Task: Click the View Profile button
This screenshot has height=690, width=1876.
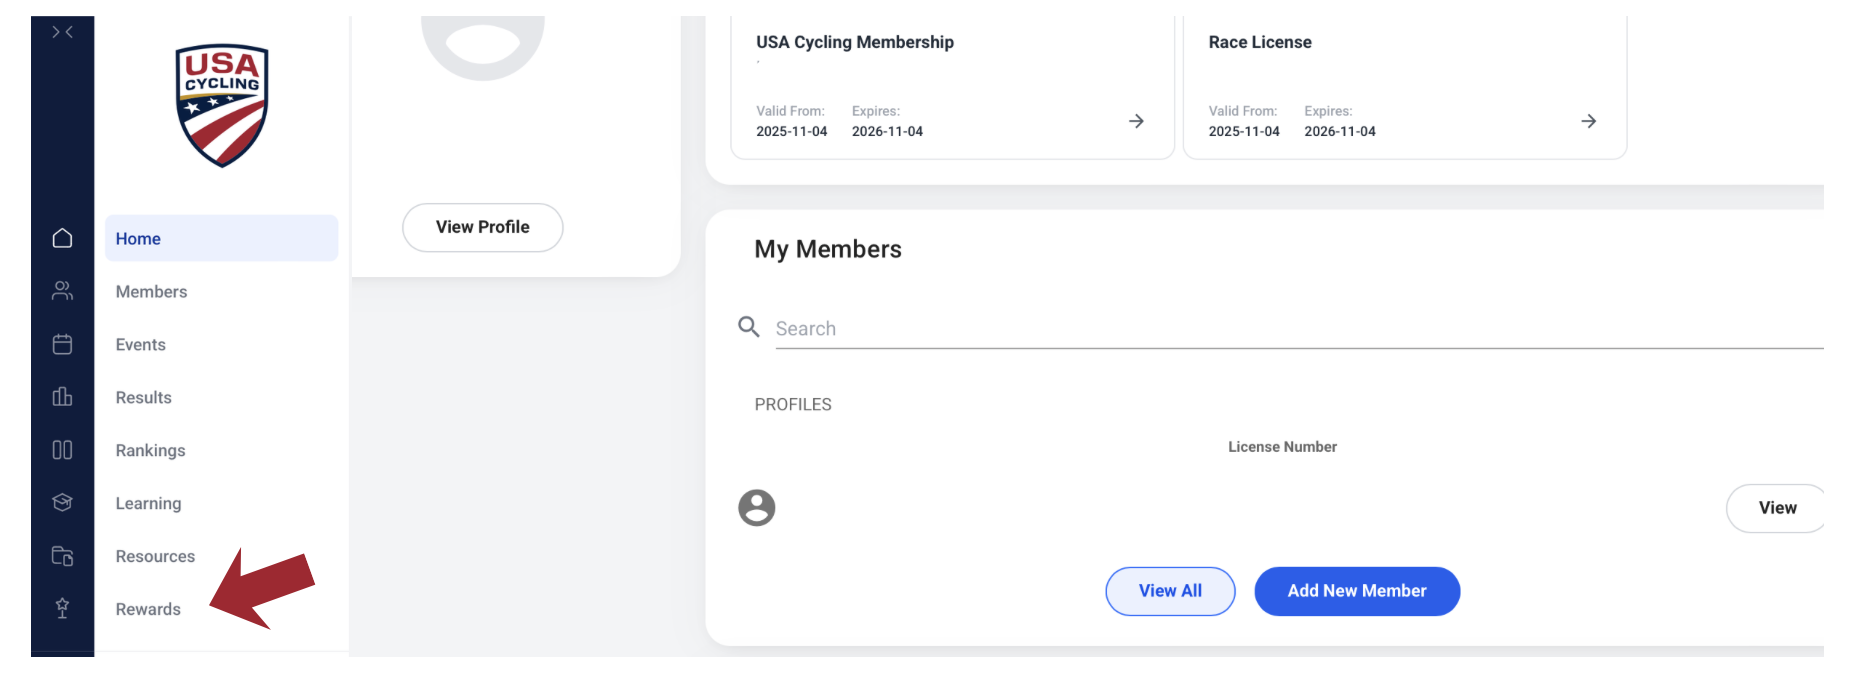Action: tap(482, 228)
